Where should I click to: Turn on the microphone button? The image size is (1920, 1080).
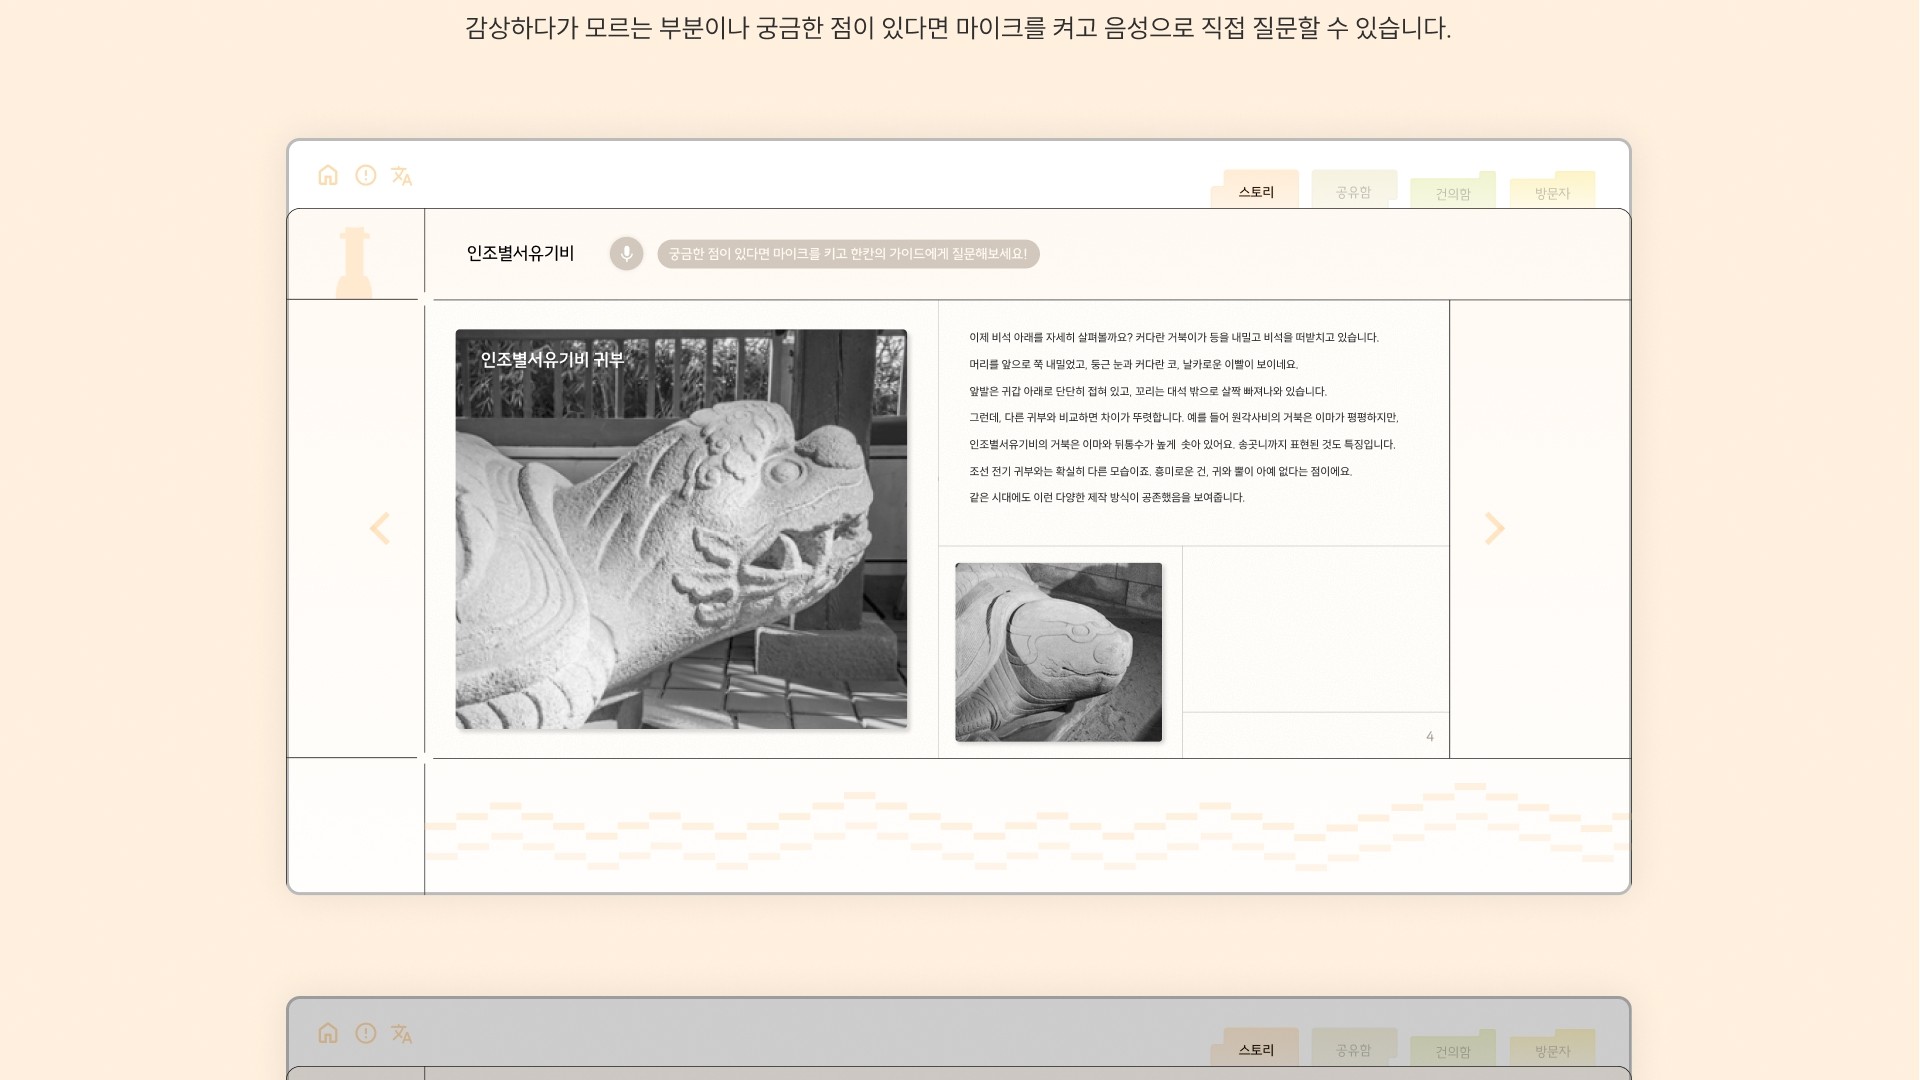(x=627, y=254)
